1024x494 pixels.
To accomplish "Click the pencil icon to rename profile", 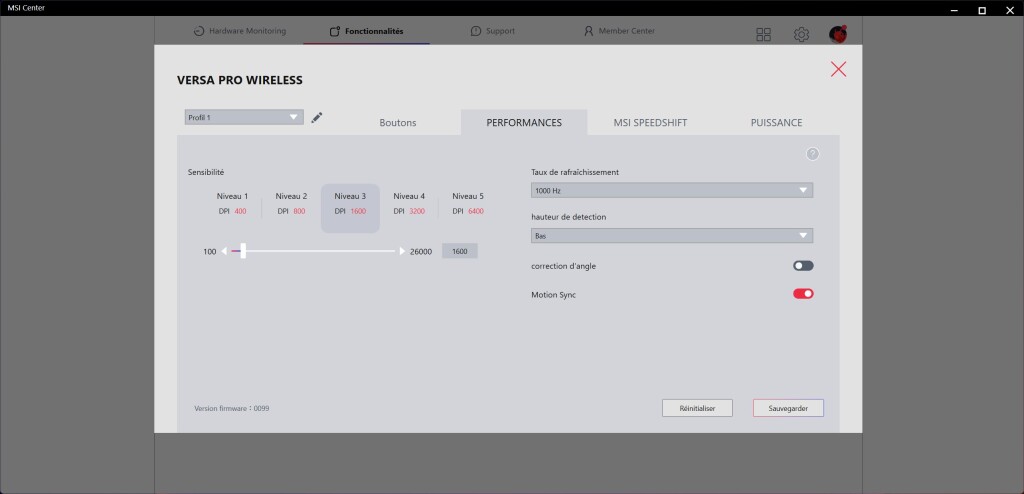I will click(317, 117).
